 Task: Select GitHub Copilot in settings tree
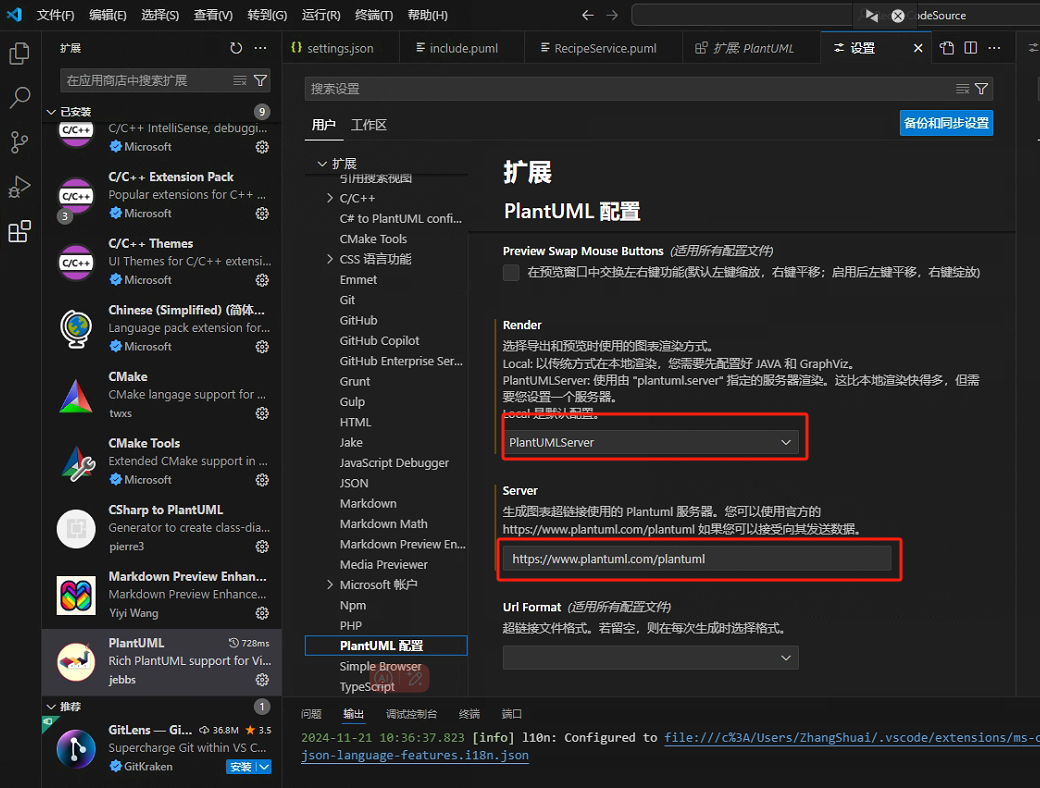coord(379,341)
